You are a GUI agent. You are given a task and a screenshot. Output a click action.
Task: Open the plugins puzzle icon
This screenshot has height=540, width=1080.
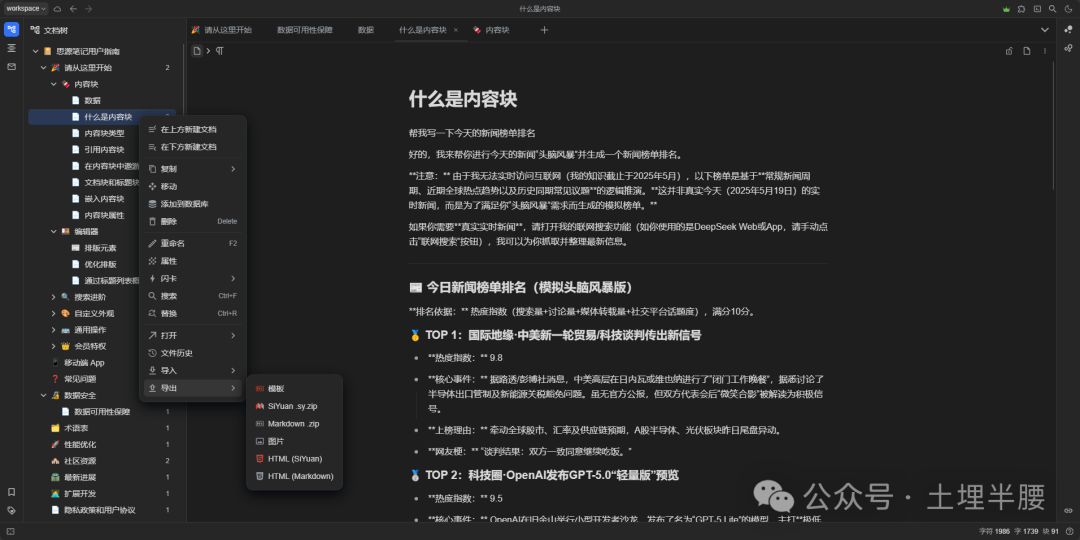coord(1021,9)
